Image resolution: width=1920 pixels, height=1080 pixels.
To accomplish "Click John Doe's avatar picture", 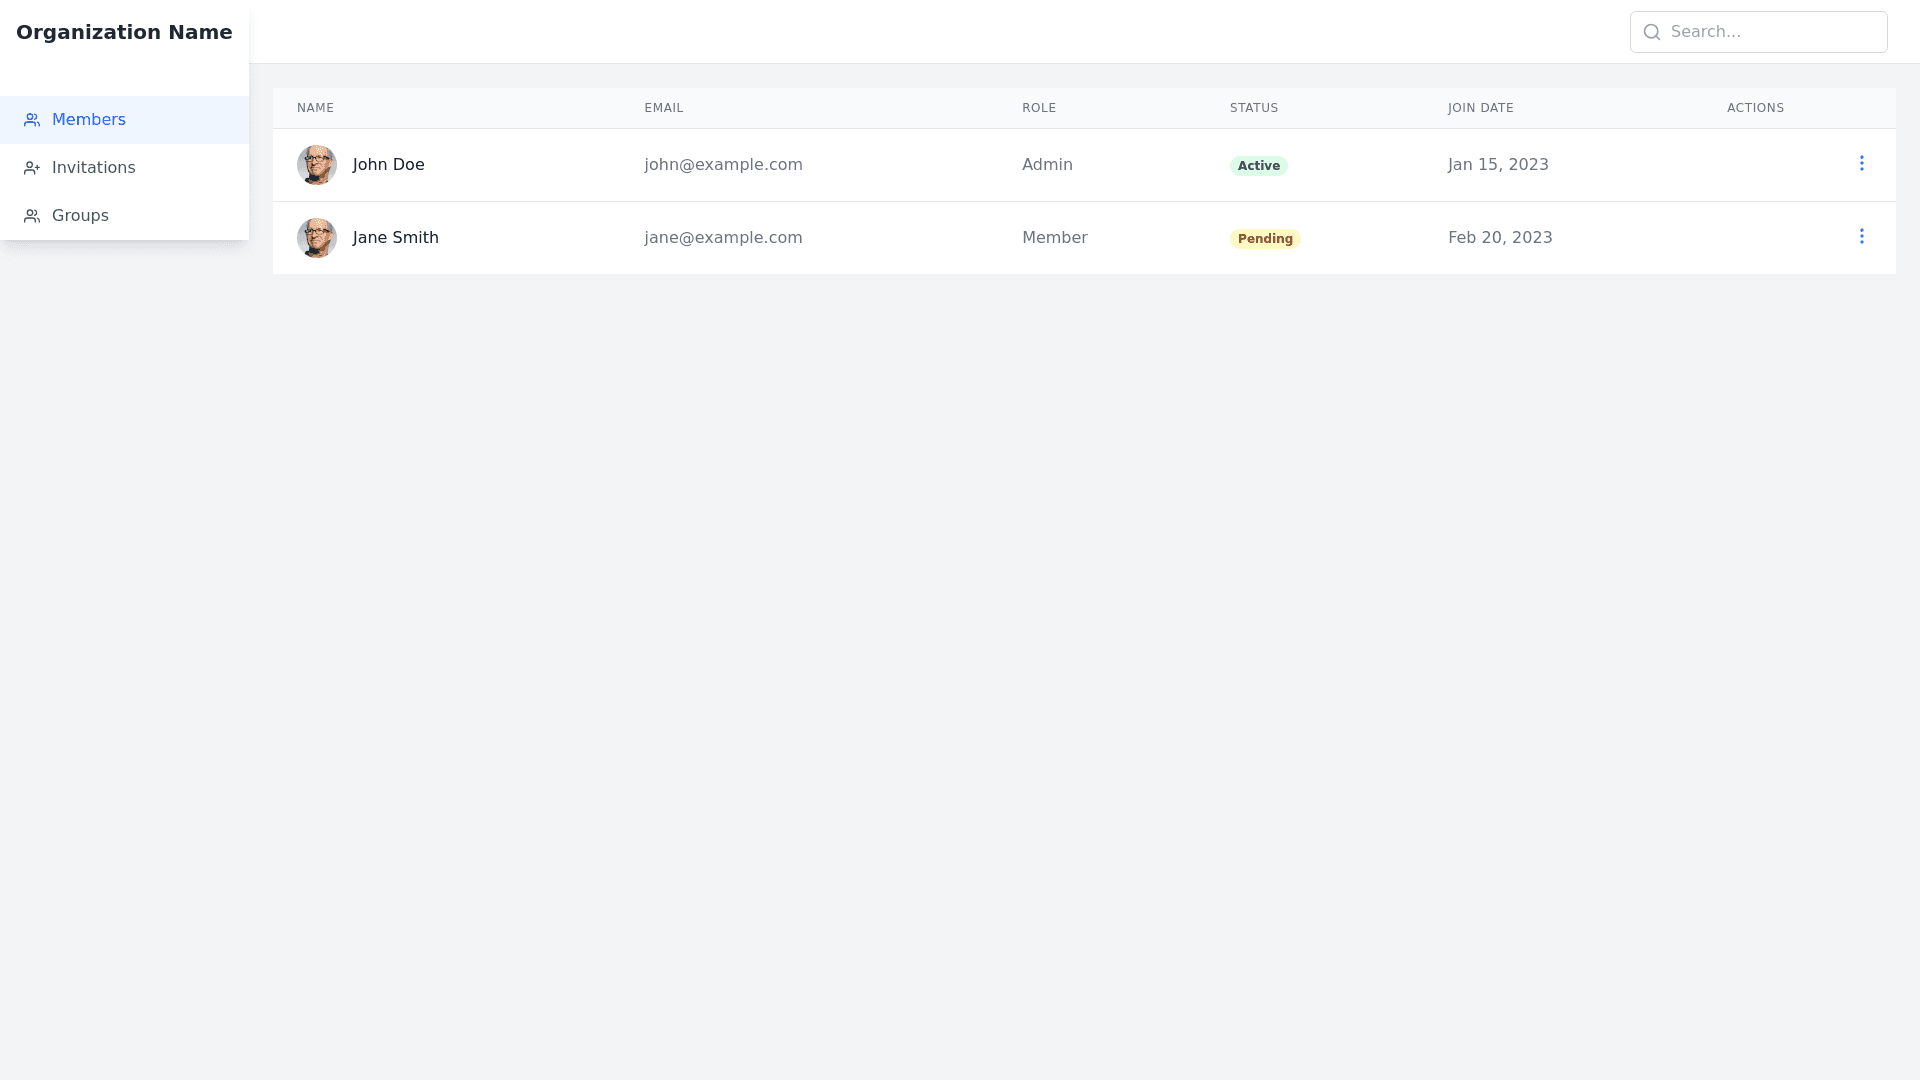I will 317,165.
